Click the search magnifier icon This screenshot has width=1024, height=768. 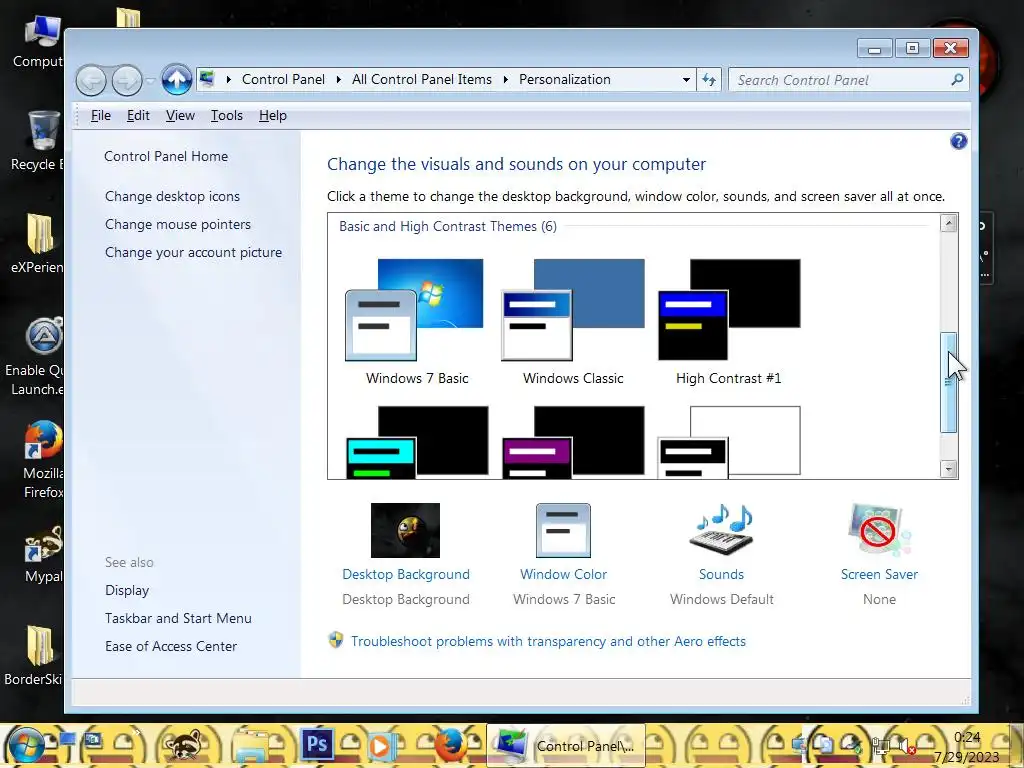coord(957,80)
